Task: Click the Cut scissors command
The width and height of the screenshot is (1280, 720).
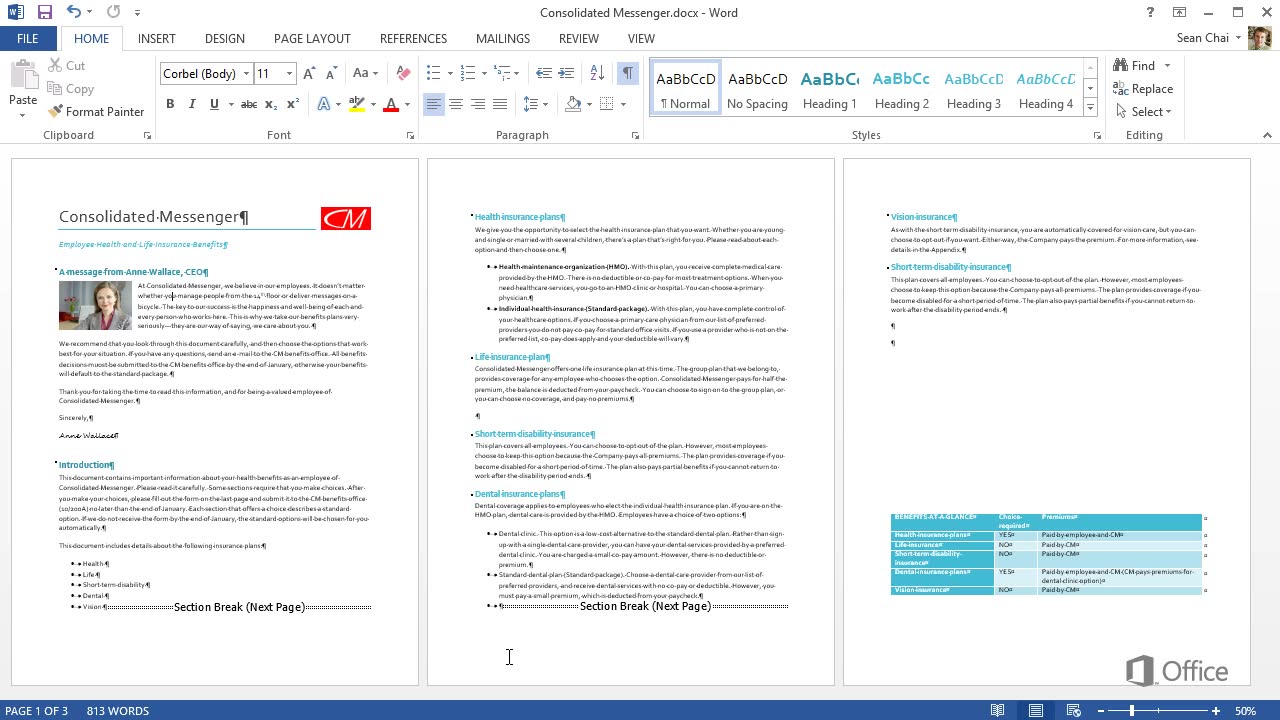Action: pos(67,65)
